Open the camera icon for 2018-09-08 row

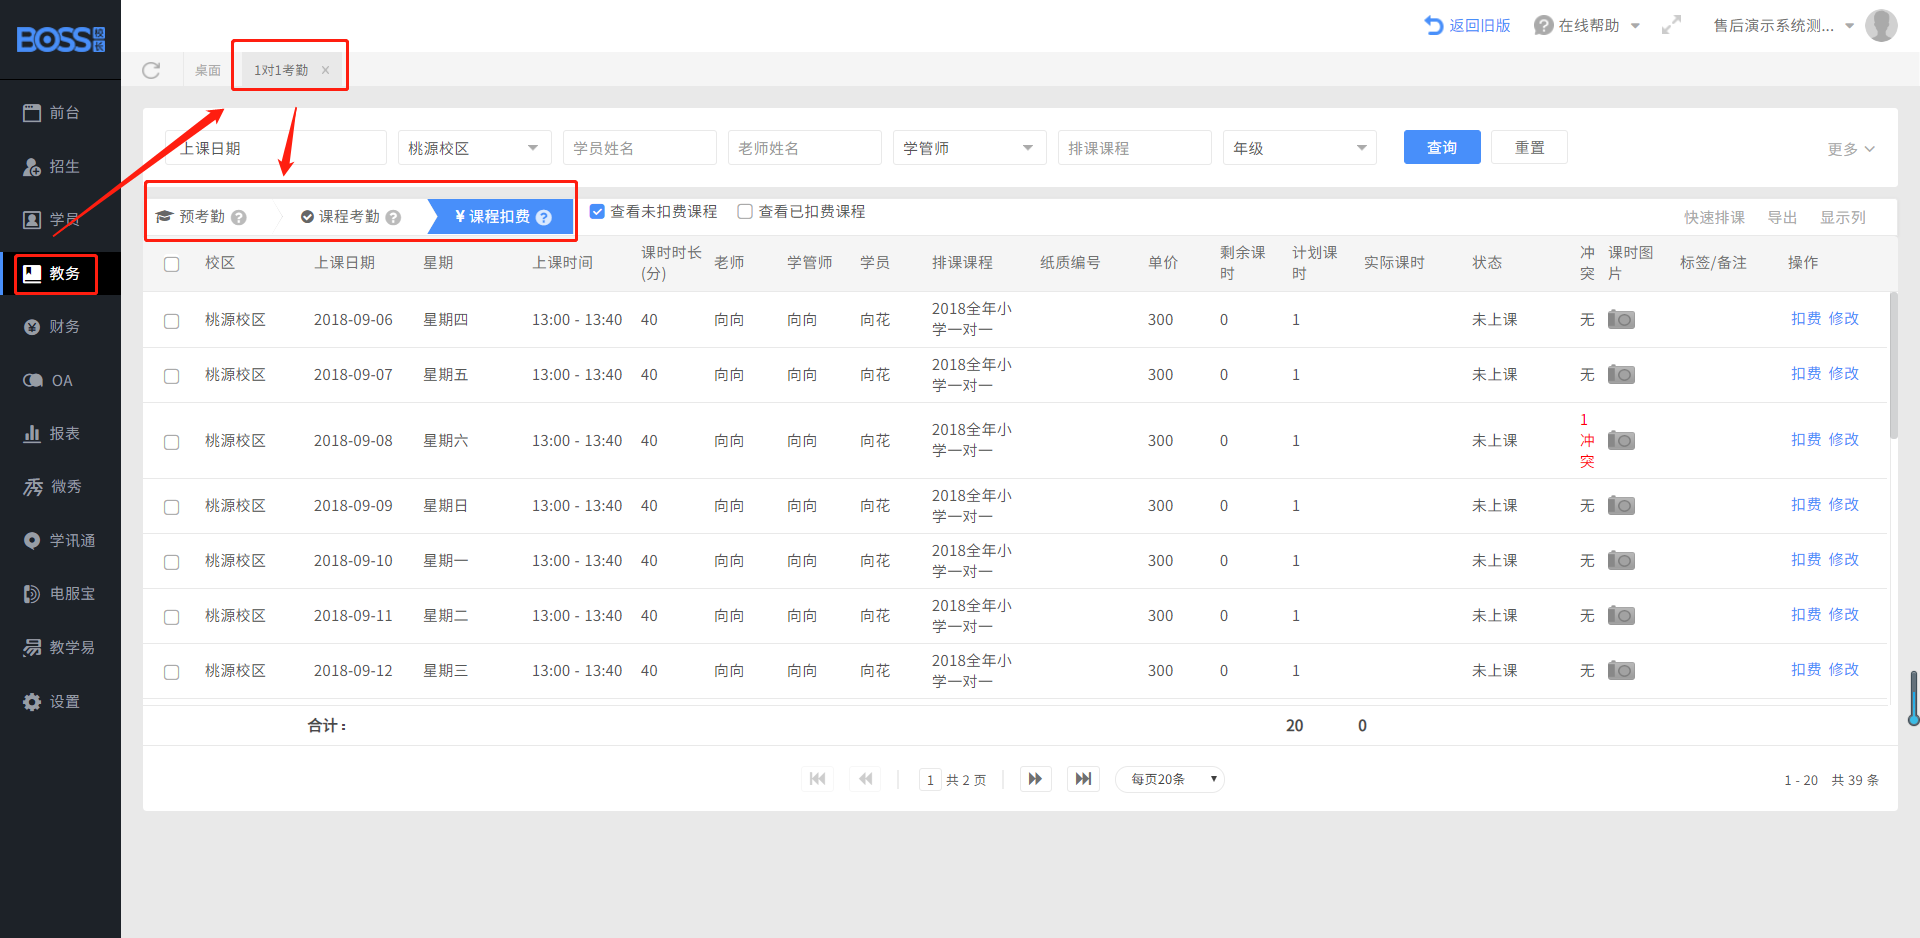1621,441
